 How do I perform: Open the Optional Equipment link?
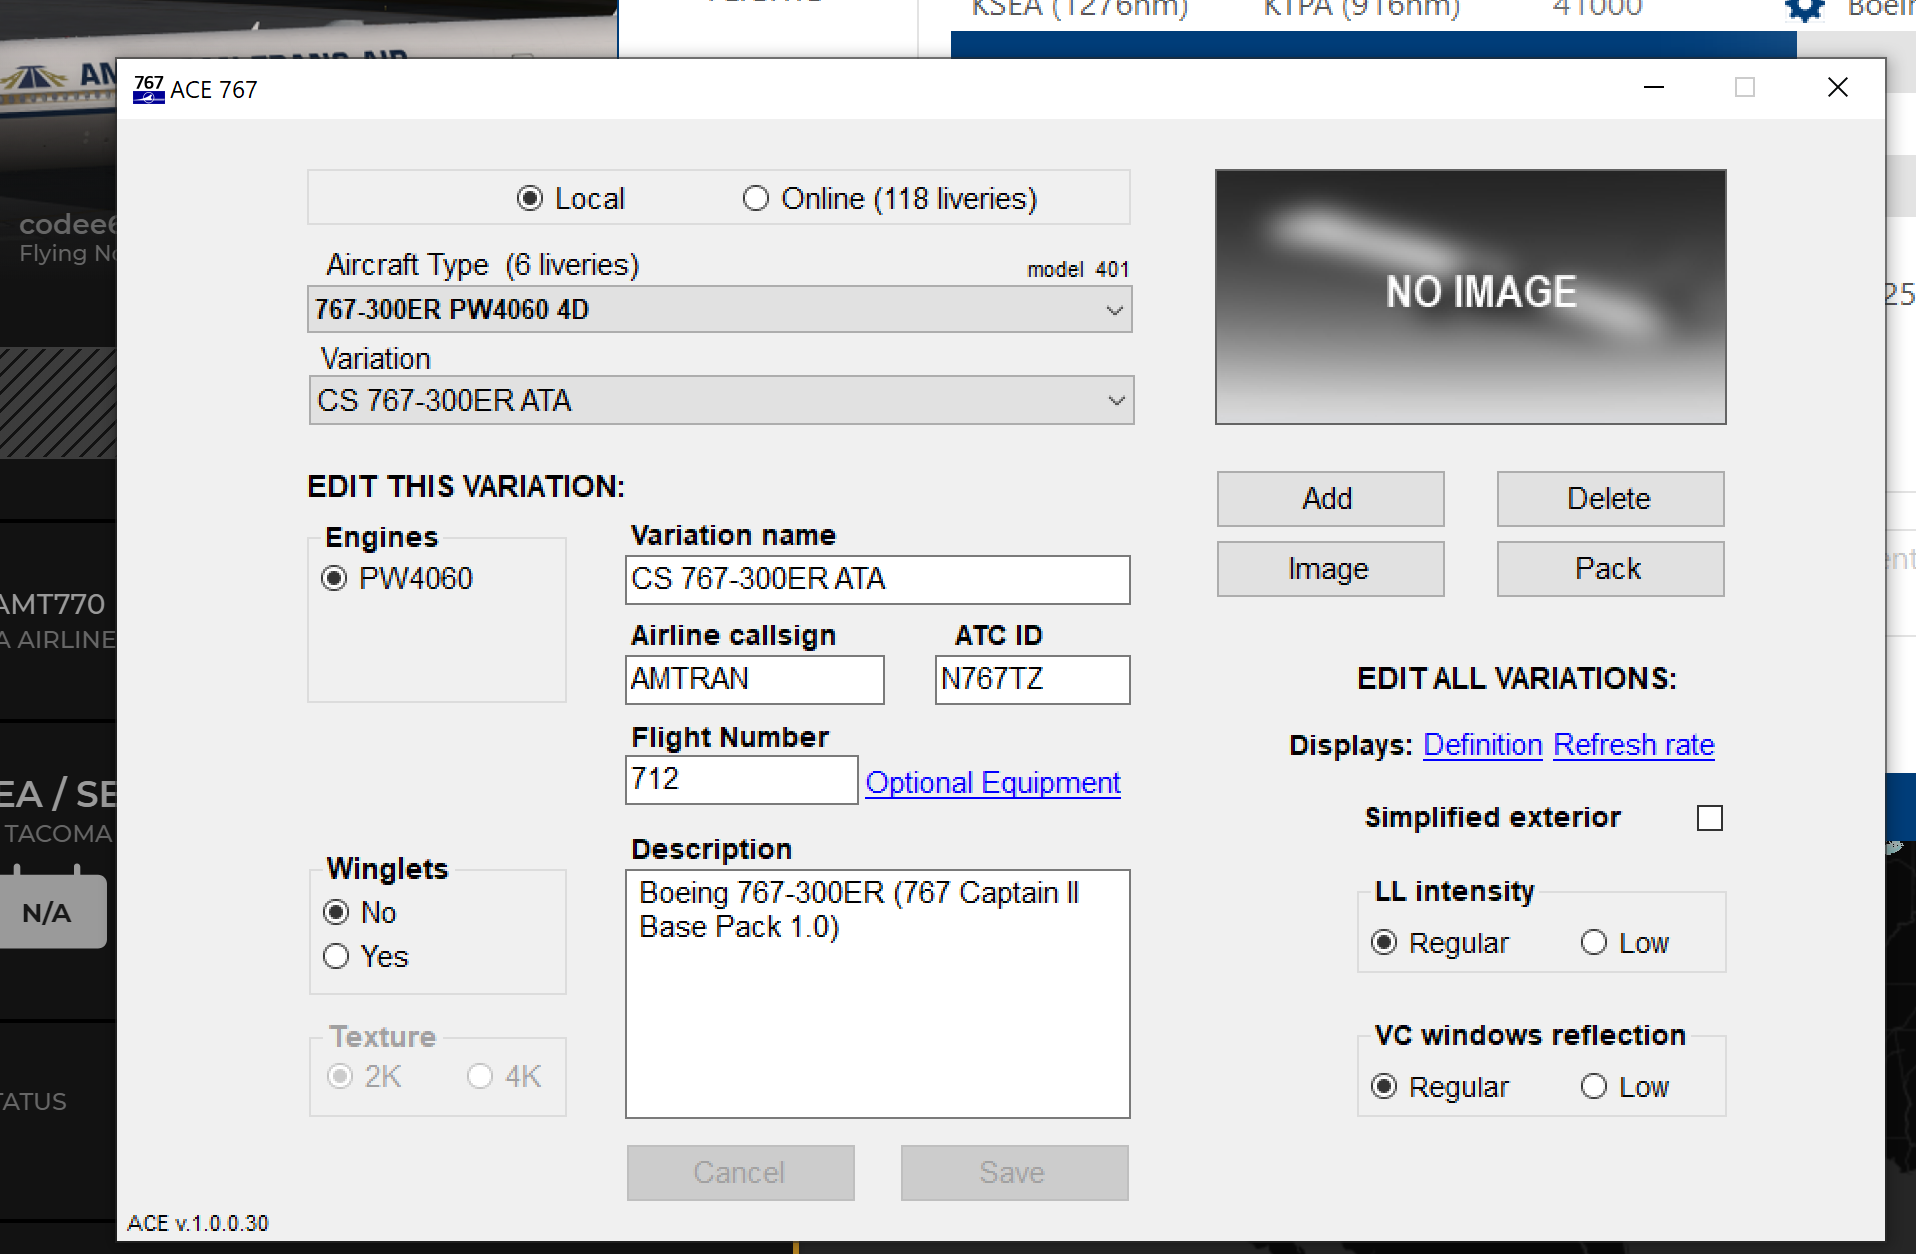(992, 783)
